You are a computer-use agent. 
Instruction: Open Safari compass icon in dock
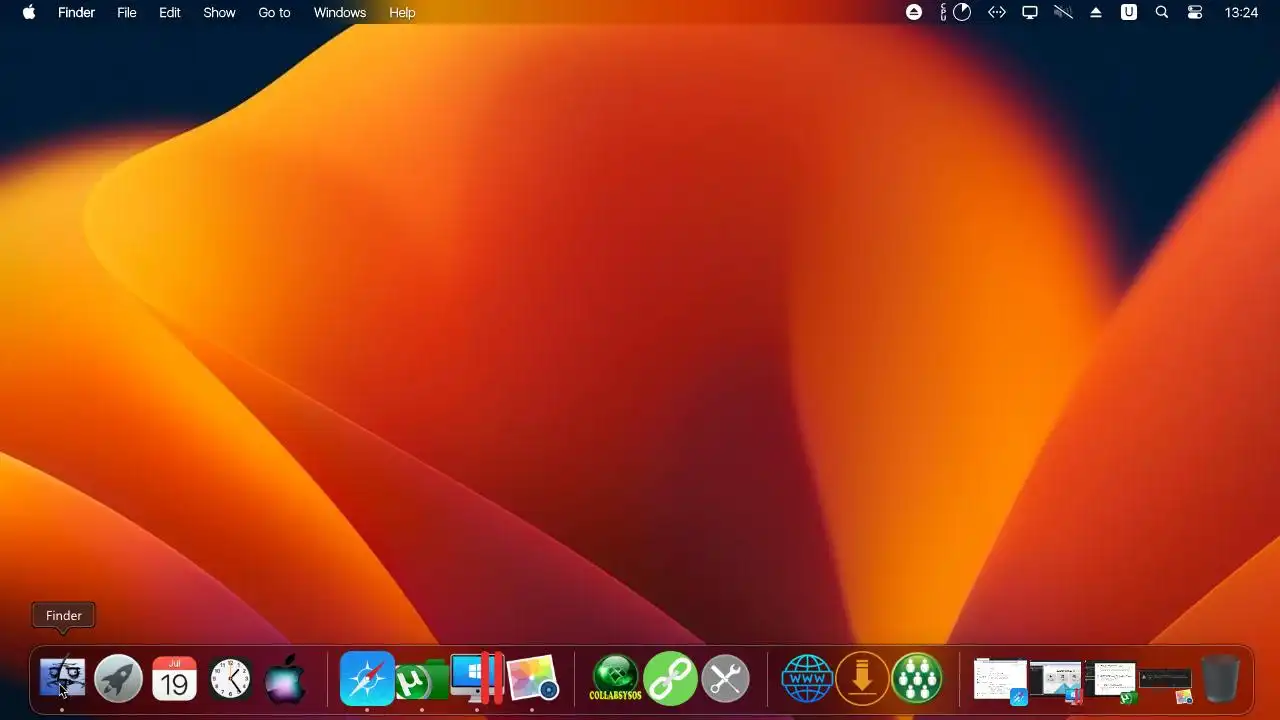367,679
